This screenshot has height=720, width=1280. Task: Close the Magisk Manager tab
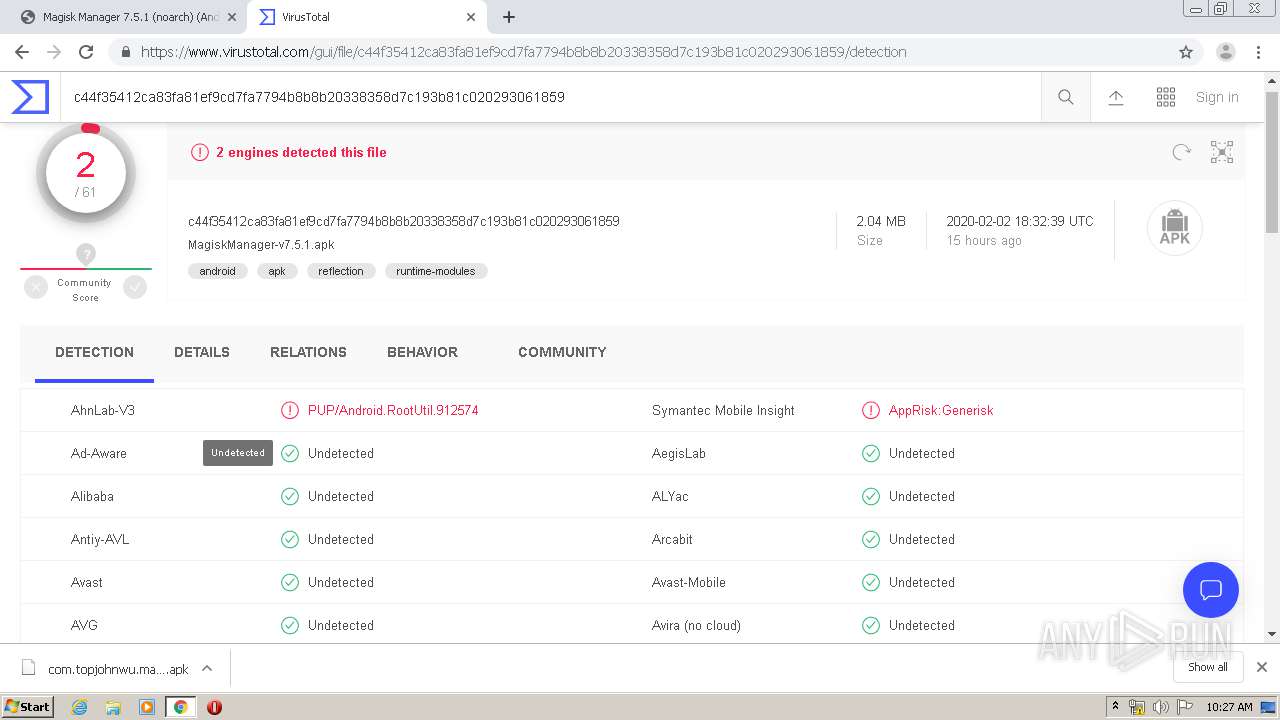coord(232,17)
